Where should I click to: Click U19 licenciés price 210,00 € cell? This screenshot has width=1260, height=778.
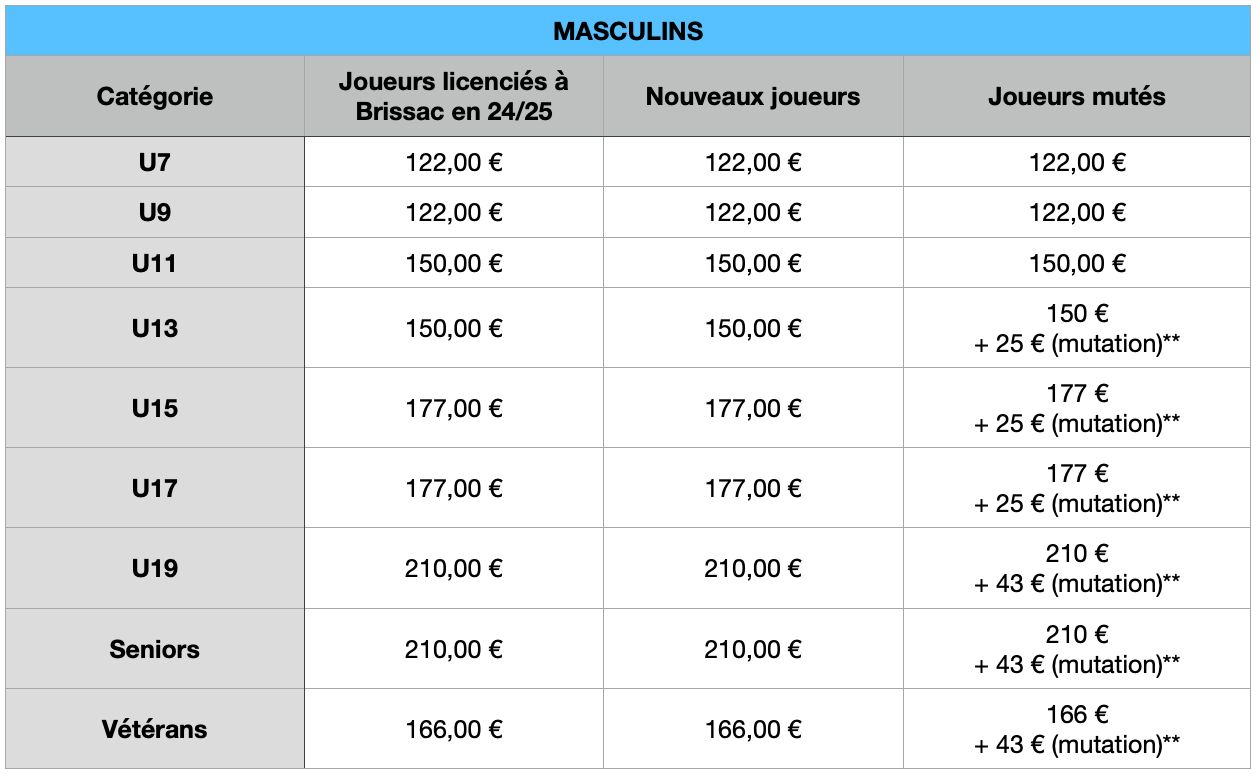click(454, 568)
